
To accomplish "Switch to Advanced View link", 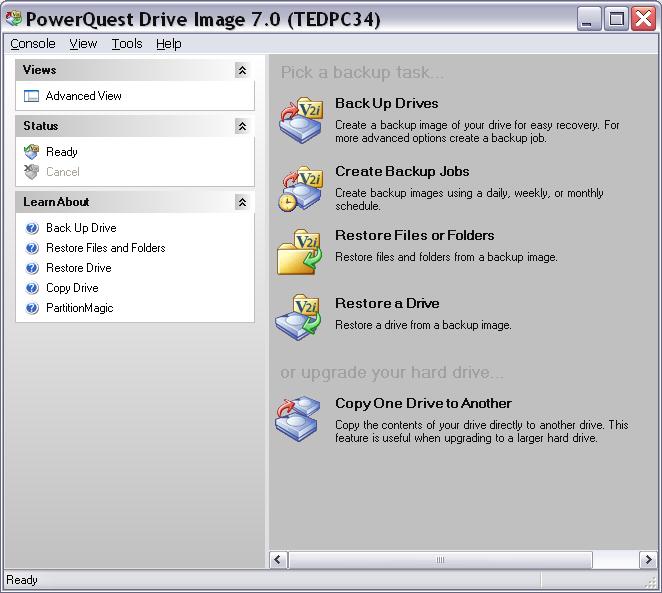I will click(x=84, y=96).
